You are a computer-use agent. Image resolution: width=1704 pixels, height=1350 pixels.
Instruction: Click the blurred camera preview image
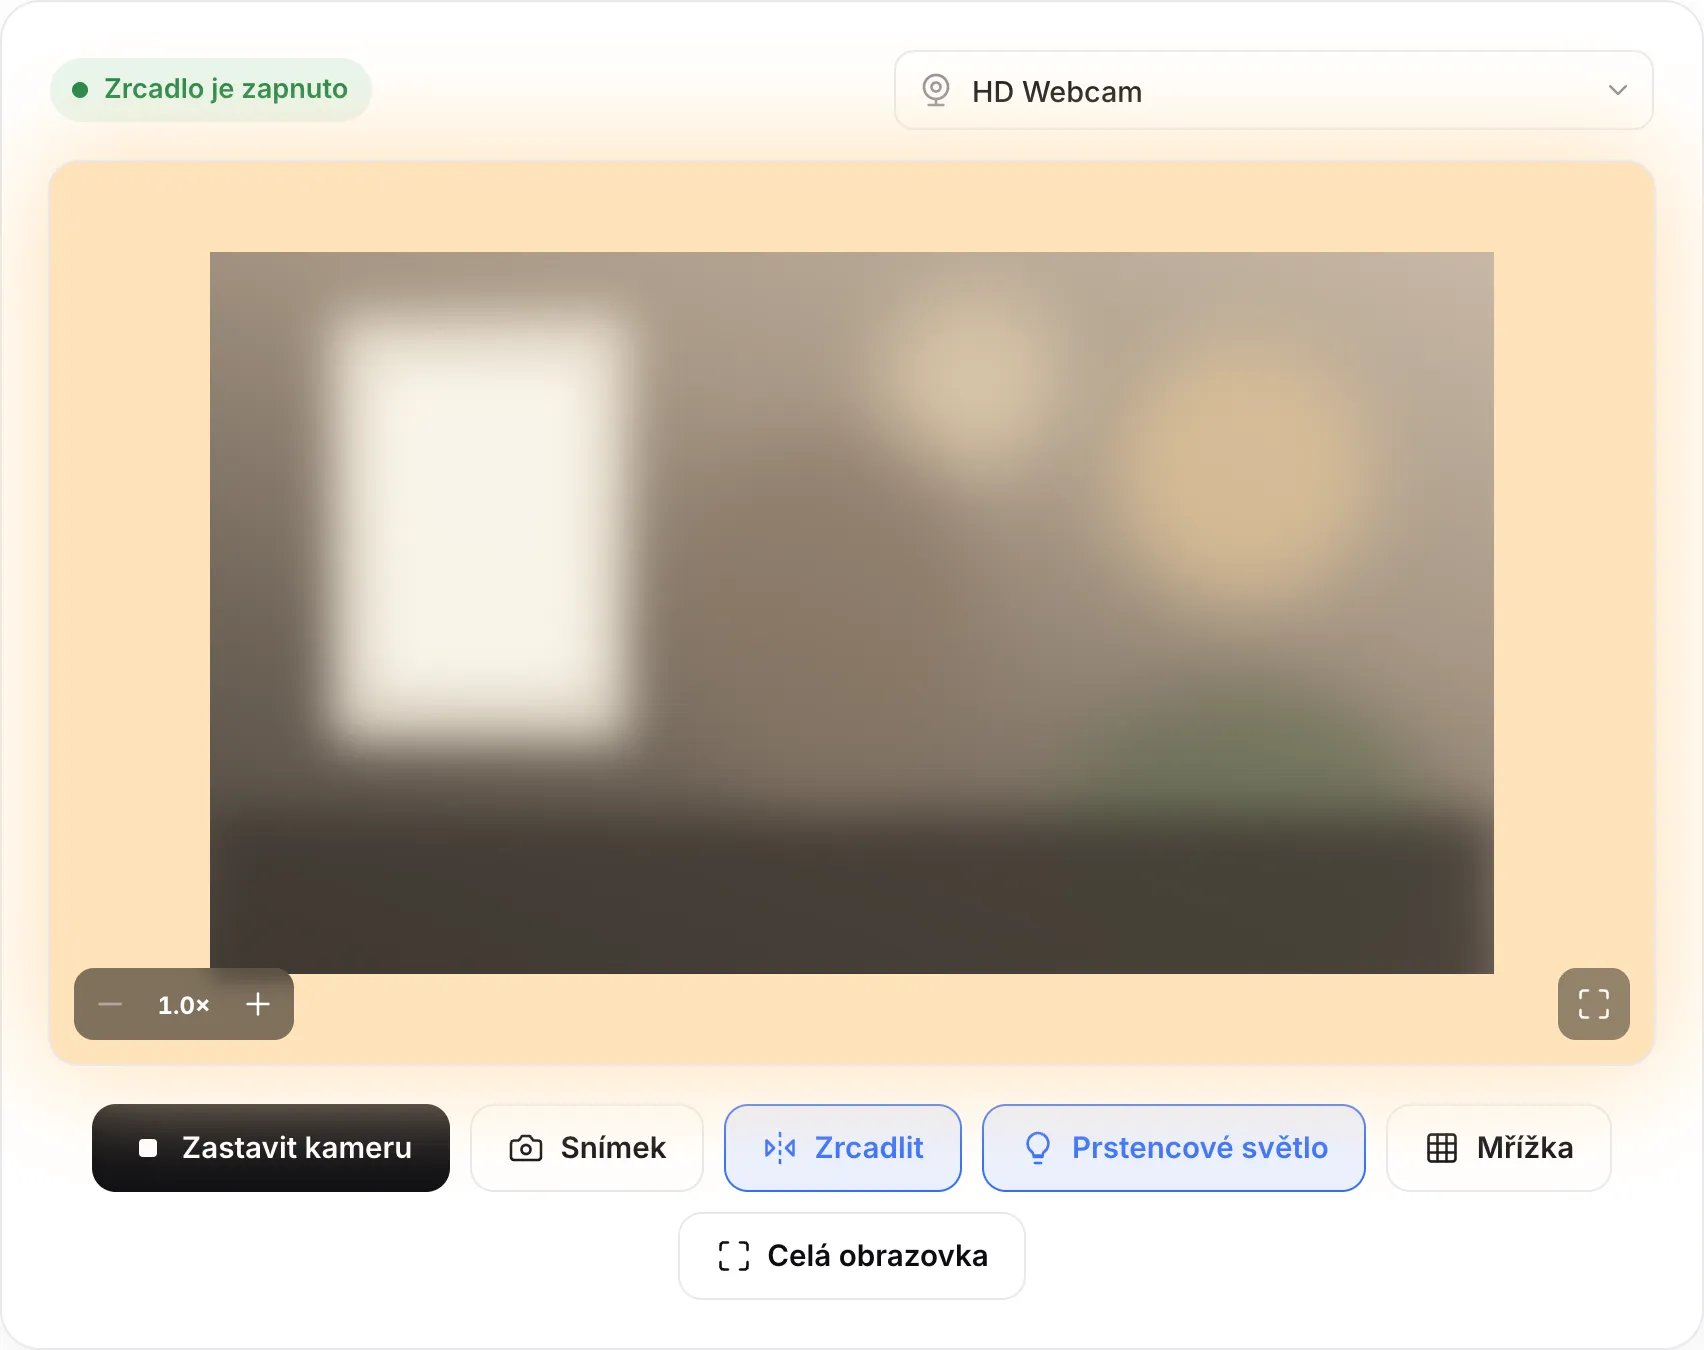(x=852, y=613)
